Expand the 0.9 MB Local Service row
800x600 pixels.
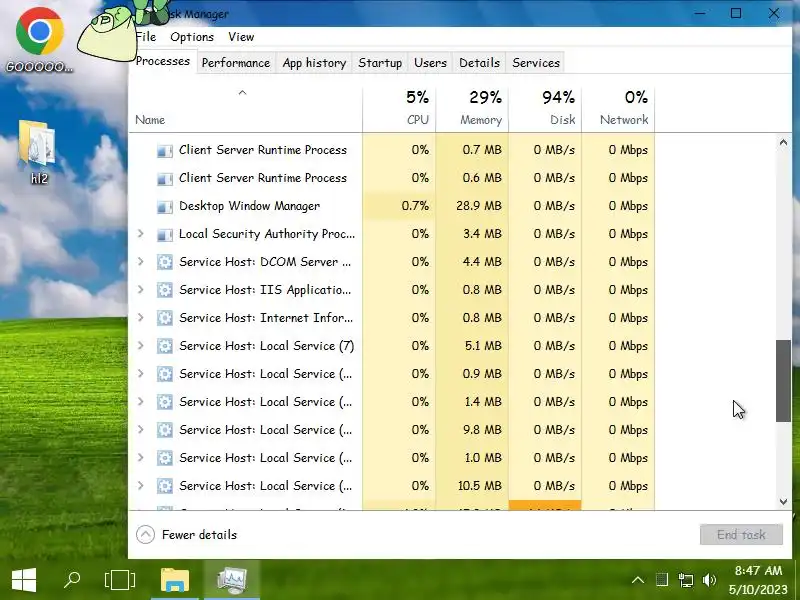tap(141, 374)
